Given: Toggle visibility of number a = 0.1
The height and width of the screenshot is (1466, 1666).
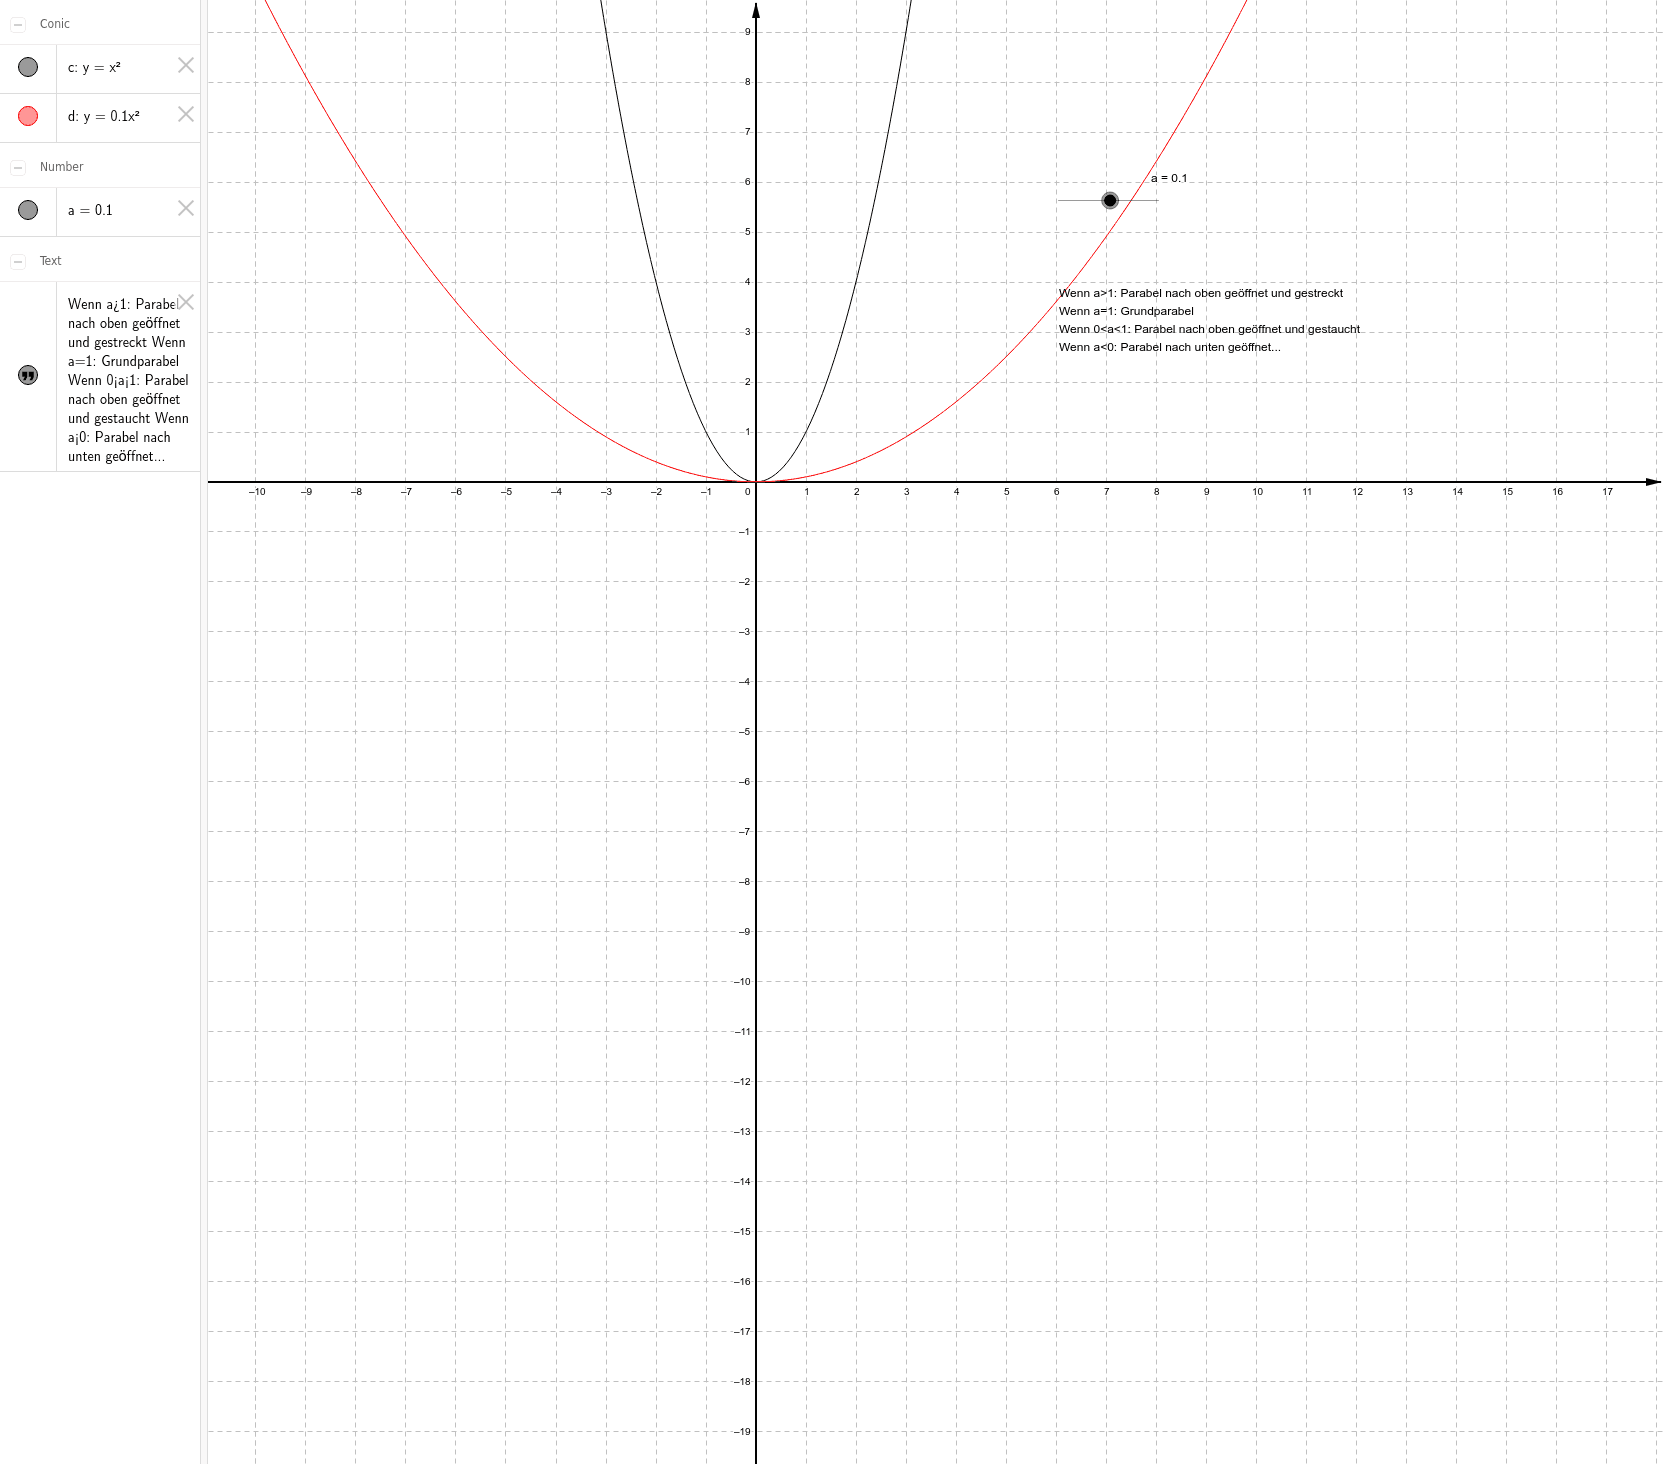Looking at the screenshot, I should pyautogui.click(x=28, y=210).
